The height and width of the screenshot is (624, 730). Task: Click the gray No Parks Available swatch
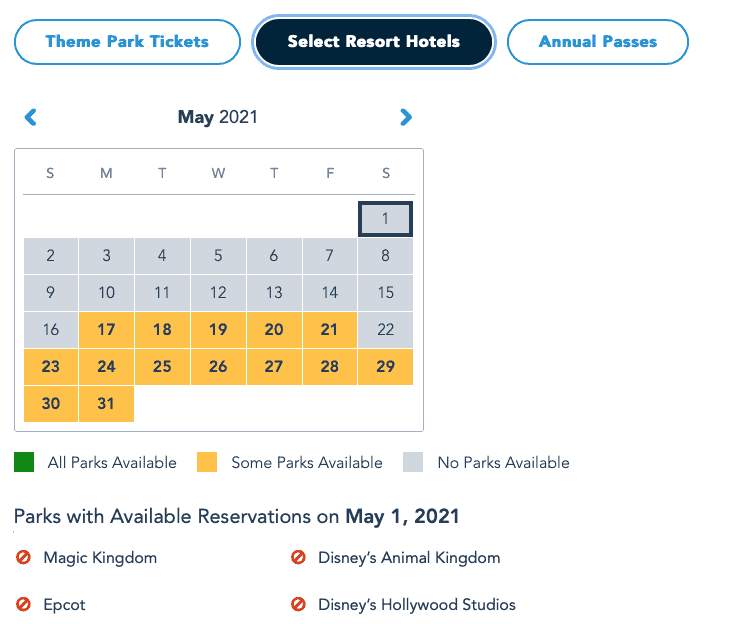[x=413, y=462]
